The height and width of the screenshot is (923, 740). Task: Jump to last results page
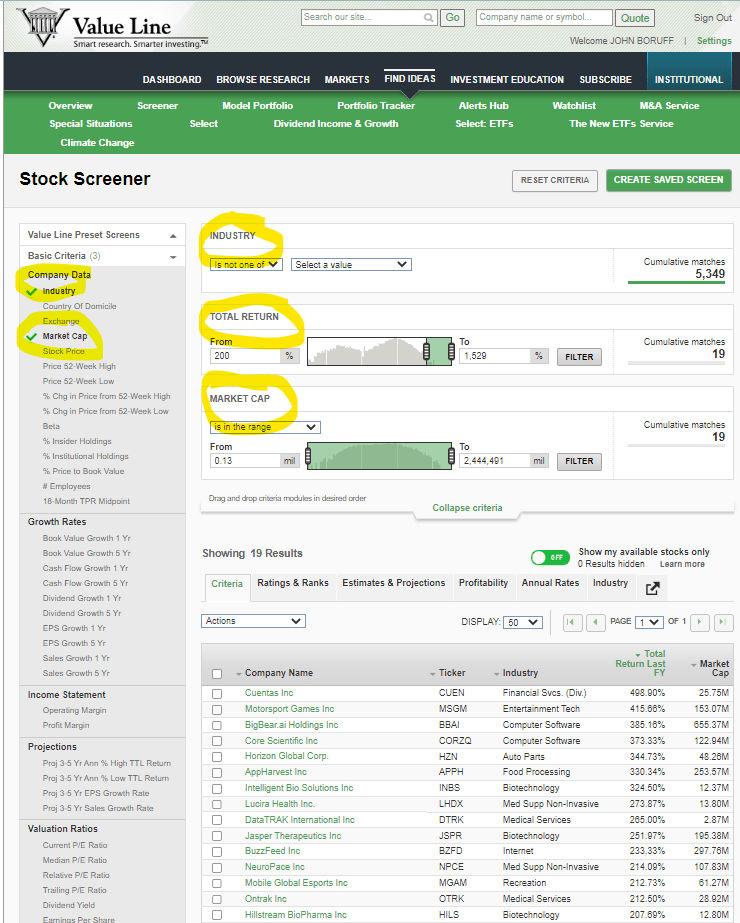[x=723, y=622]
